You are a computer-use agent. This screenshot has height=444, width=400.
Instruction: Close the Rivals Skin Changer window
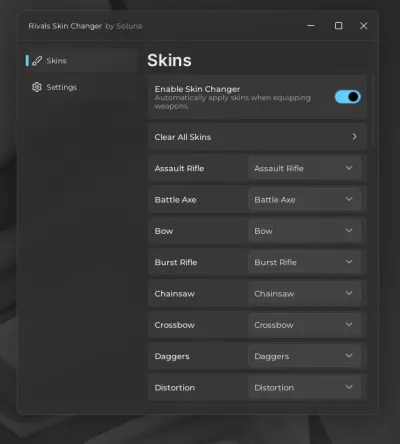tap(363, 26)
